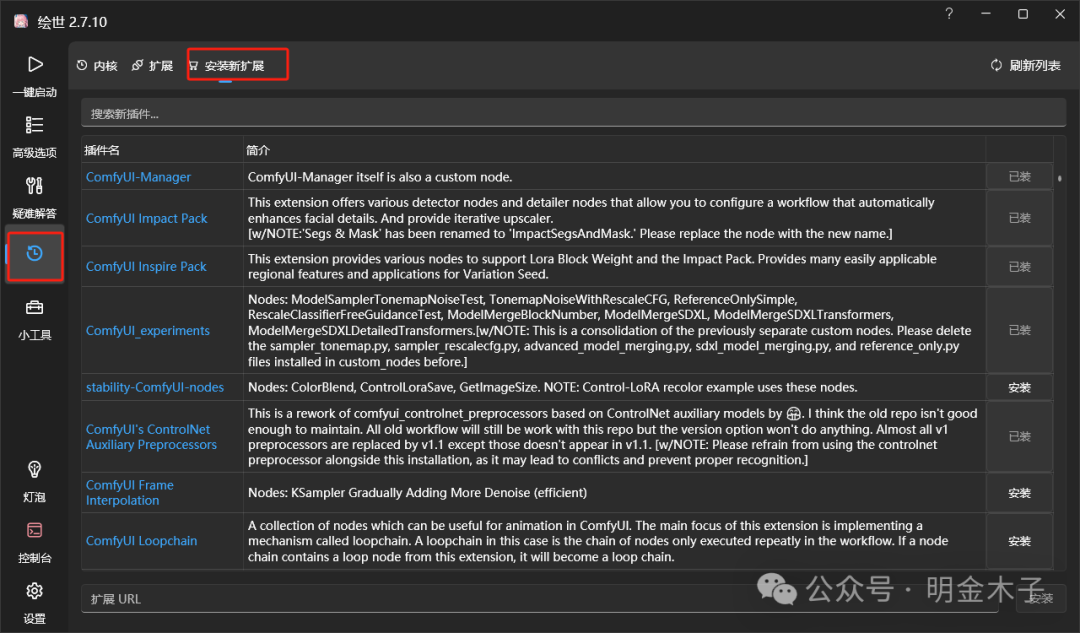The image size is (1080, 633).
Task: Click 已装 button for ComfyUI-Manager
Action: [1019, 177]
